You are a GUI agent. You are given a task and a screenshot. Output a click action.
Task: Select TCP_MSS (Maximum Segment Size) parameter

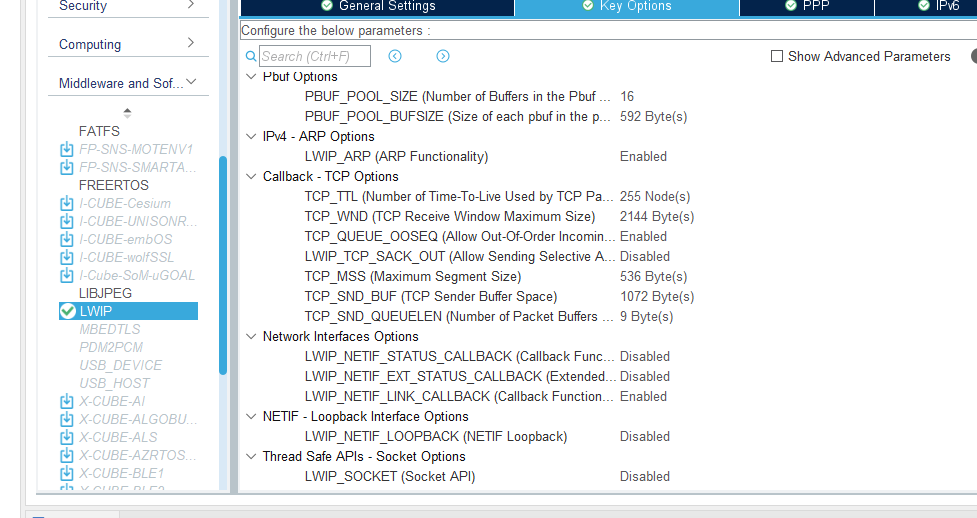click(412, 276)
